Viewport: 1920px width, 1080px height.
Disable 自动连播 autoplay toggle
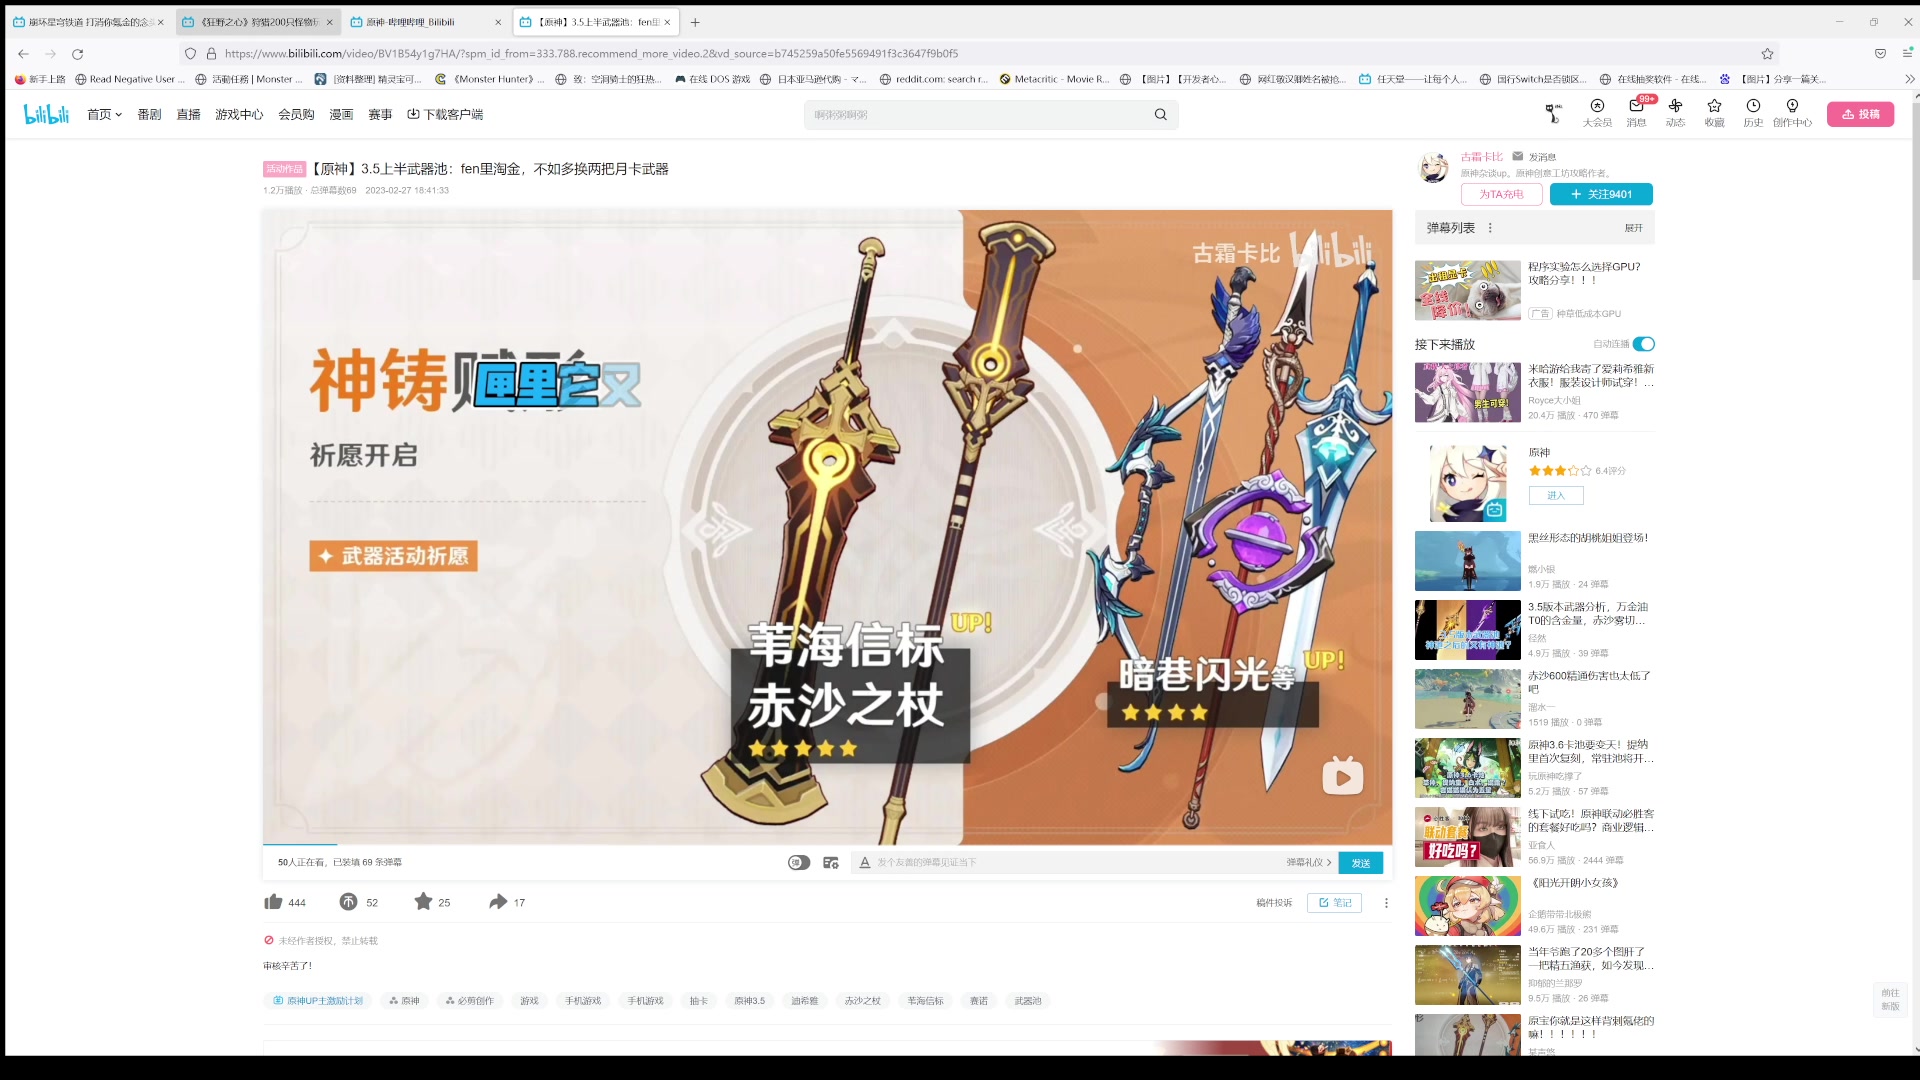tap(1644, 343)
